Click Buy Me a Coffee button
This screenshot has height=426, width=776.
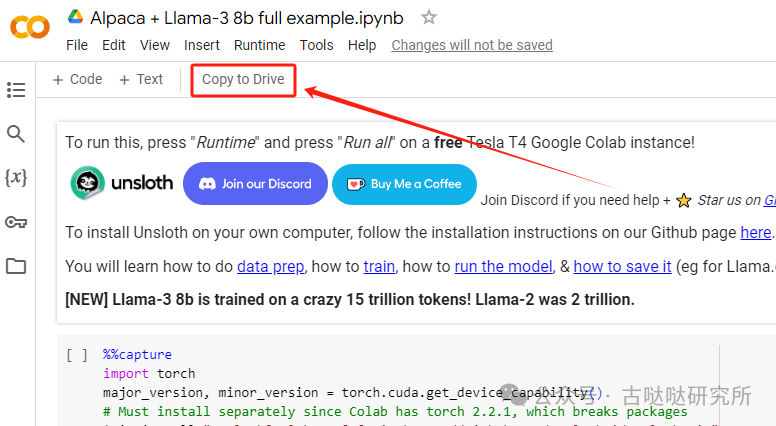click(404, 184)
